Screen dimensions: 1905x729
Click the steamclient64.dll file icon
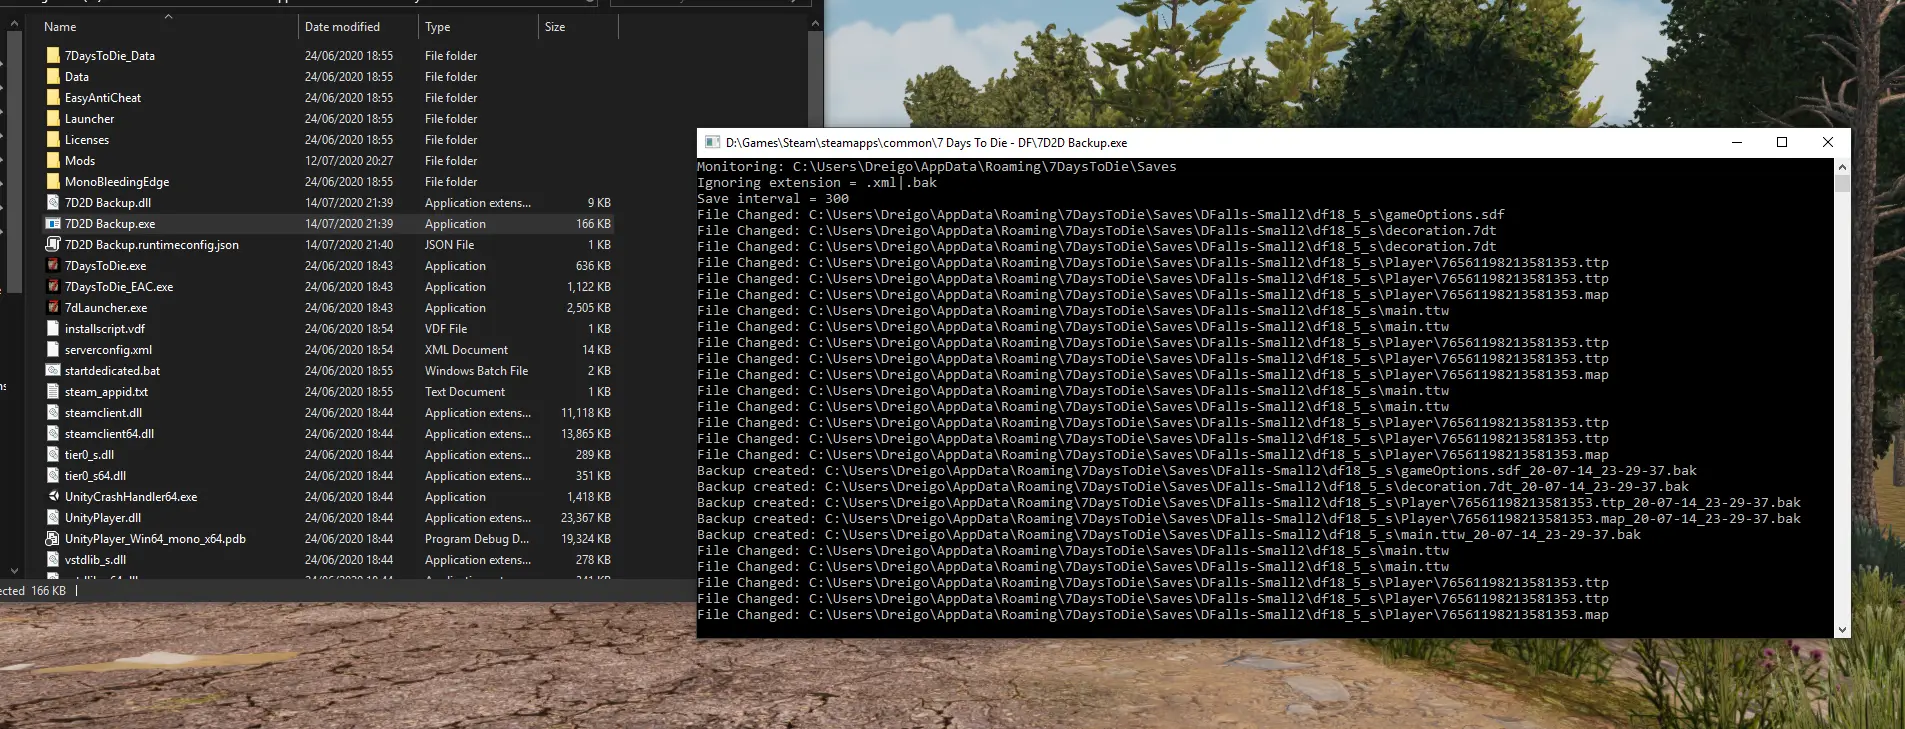[53, 434]
